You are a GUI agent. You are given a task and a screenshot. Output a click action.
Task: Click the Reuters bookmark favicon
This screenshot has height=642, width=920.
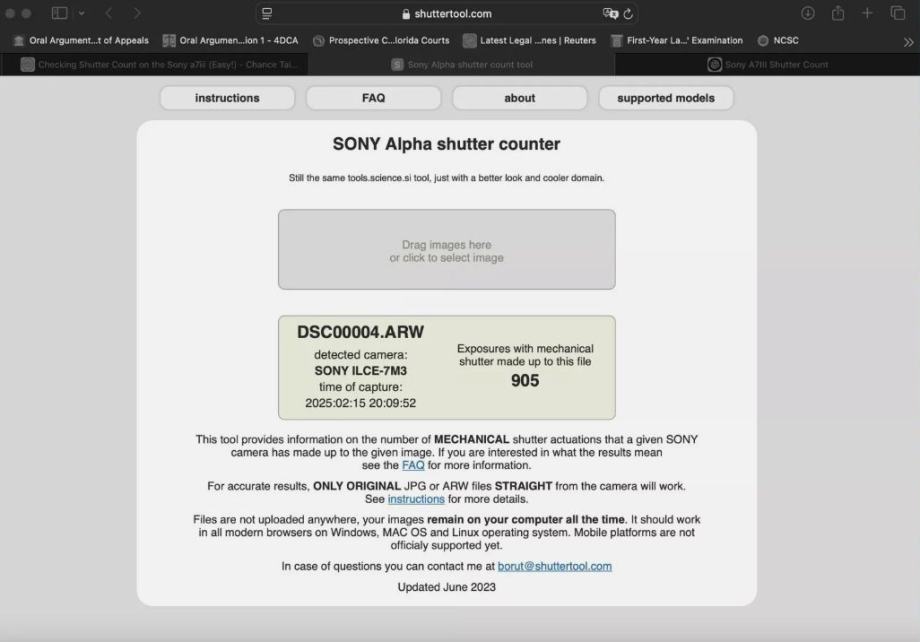[469, 40]
